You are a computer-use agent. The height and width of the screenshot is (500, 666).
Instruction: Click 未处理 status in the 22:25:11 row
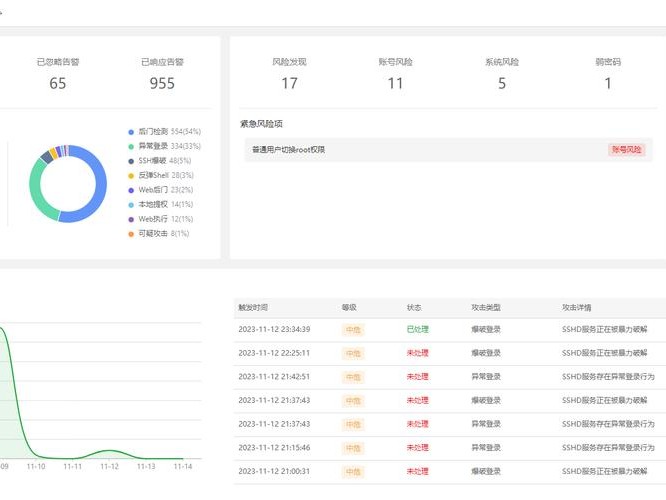pos(418,353)
